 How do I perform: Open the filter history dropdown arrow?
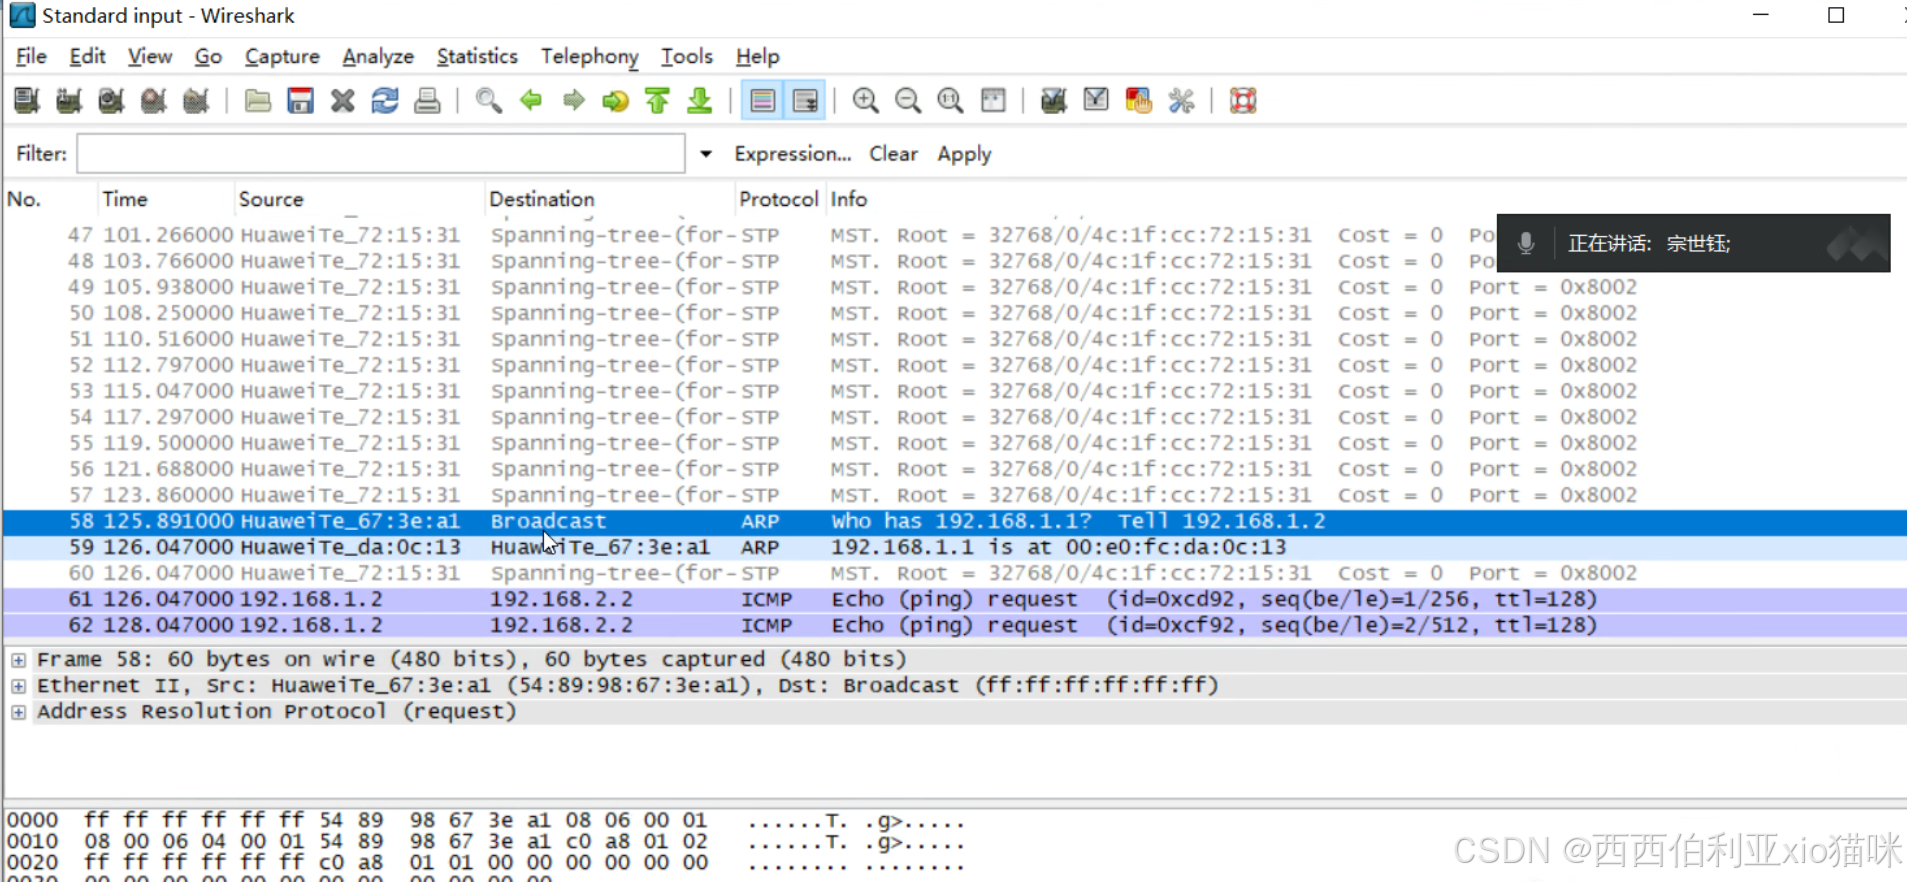pyautogui.click(x=706, y=154)
